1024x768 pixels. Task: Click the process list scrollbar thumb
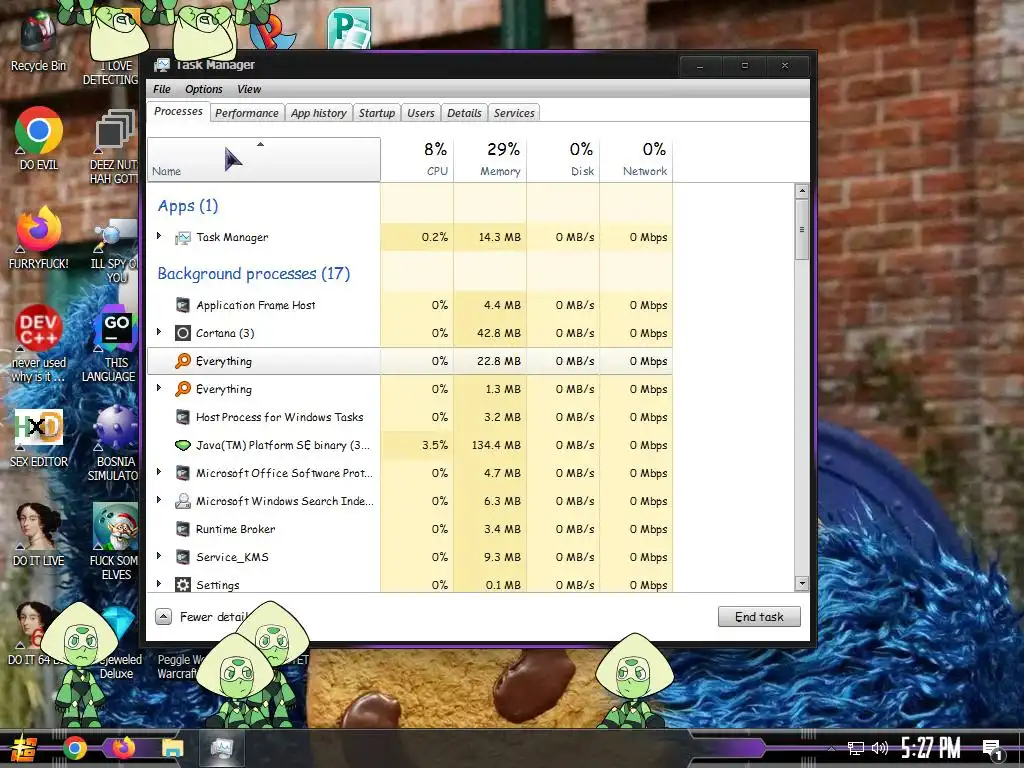pos(802,229)
